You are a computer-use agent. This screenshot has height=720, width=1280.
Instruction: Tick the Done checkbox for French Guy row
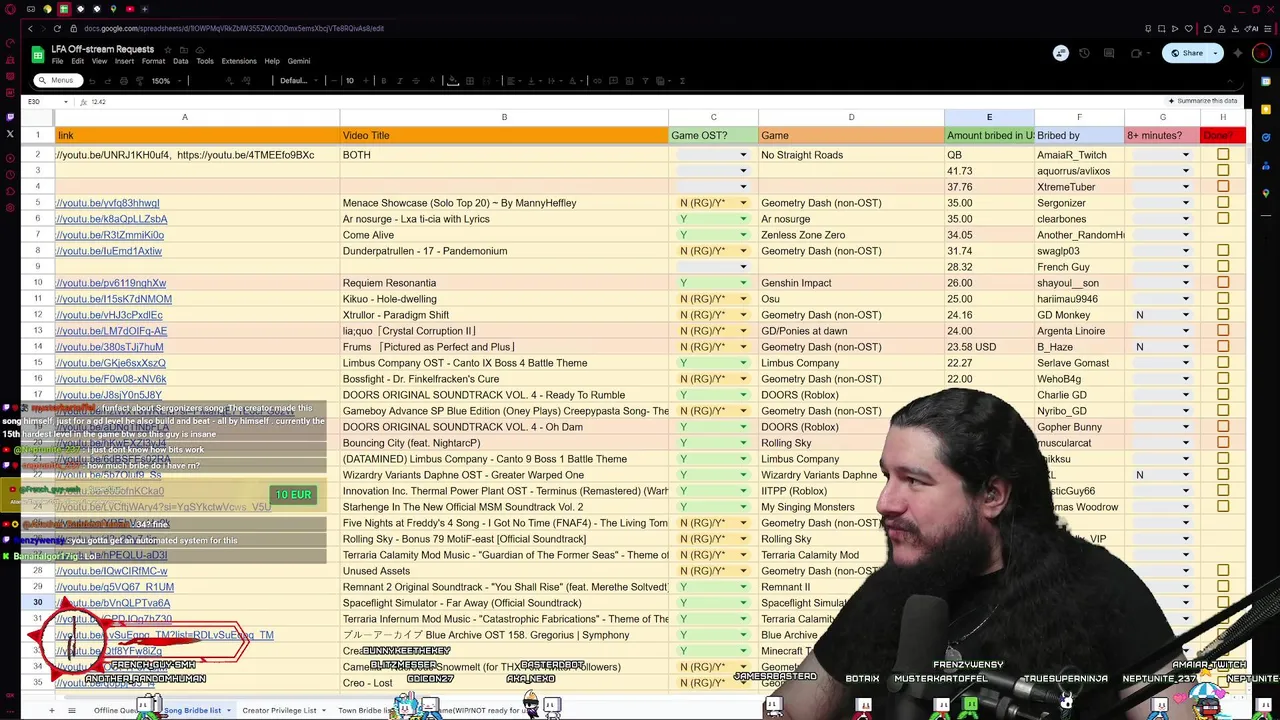click(x=1223, y=267)
